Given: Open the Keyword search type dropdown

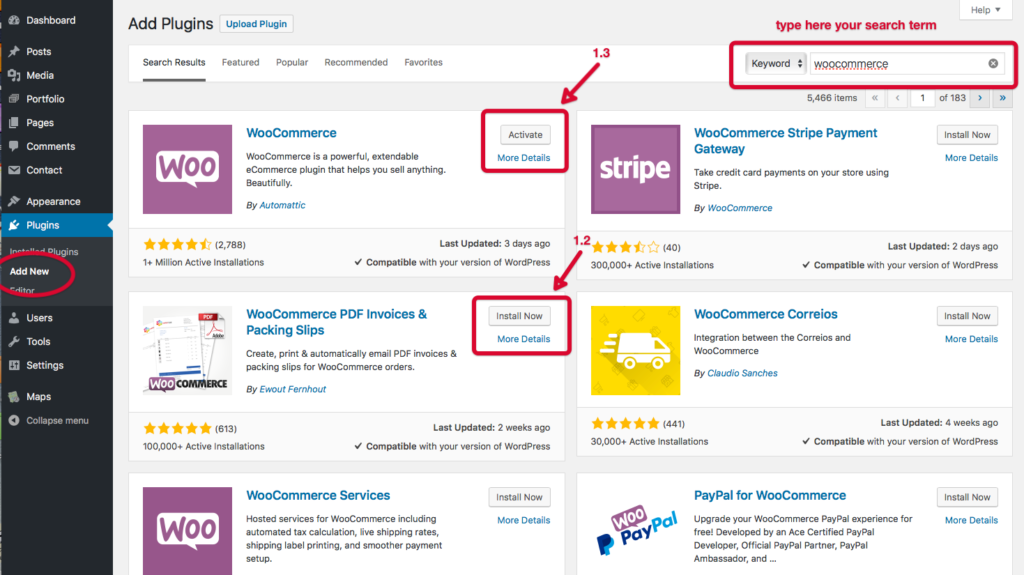Looking at the screenshot, I should tap(776, 63).
